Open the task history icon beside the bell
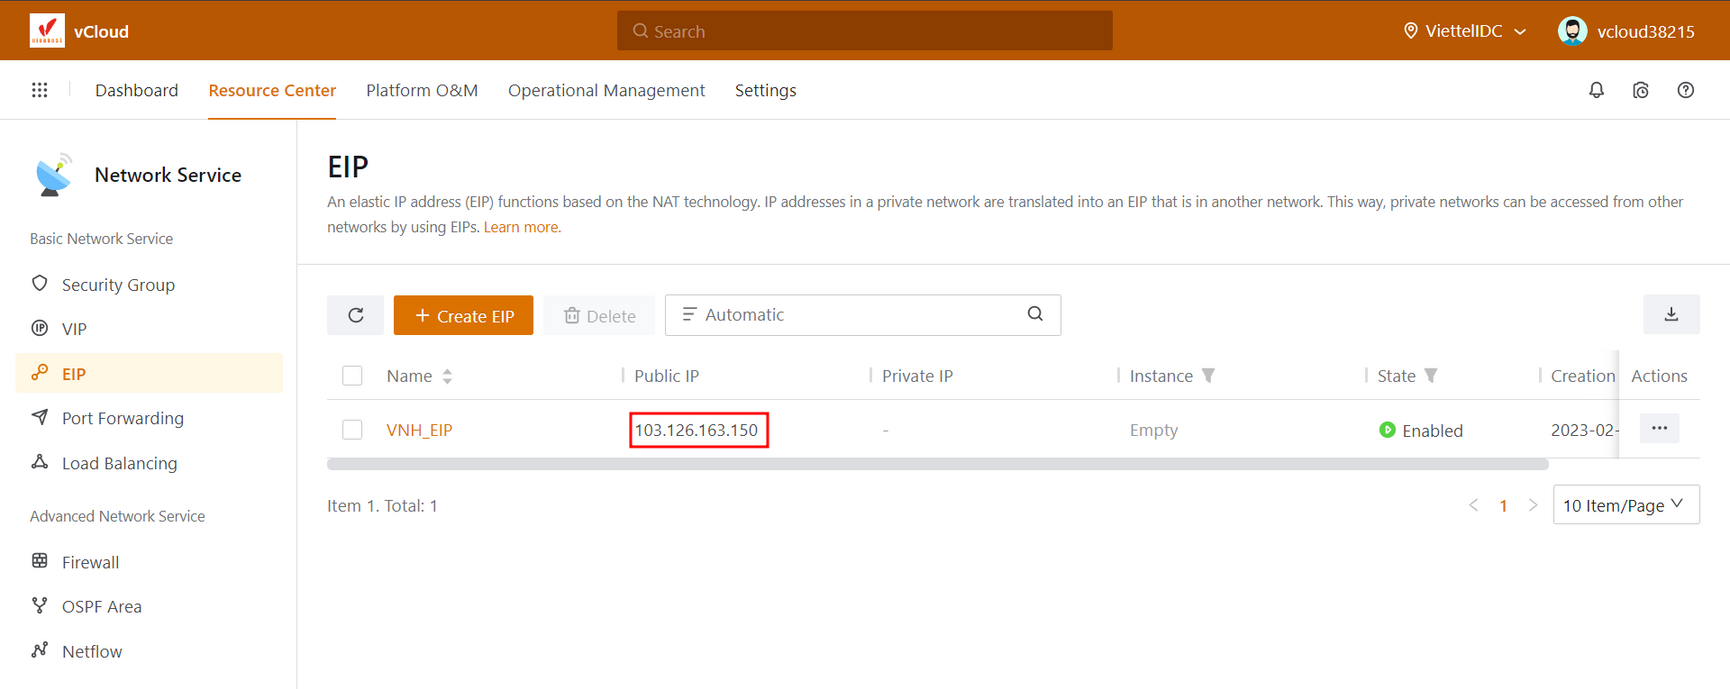The width and height of the screenshot is (1730, 689). click(x=1640, y=90)
